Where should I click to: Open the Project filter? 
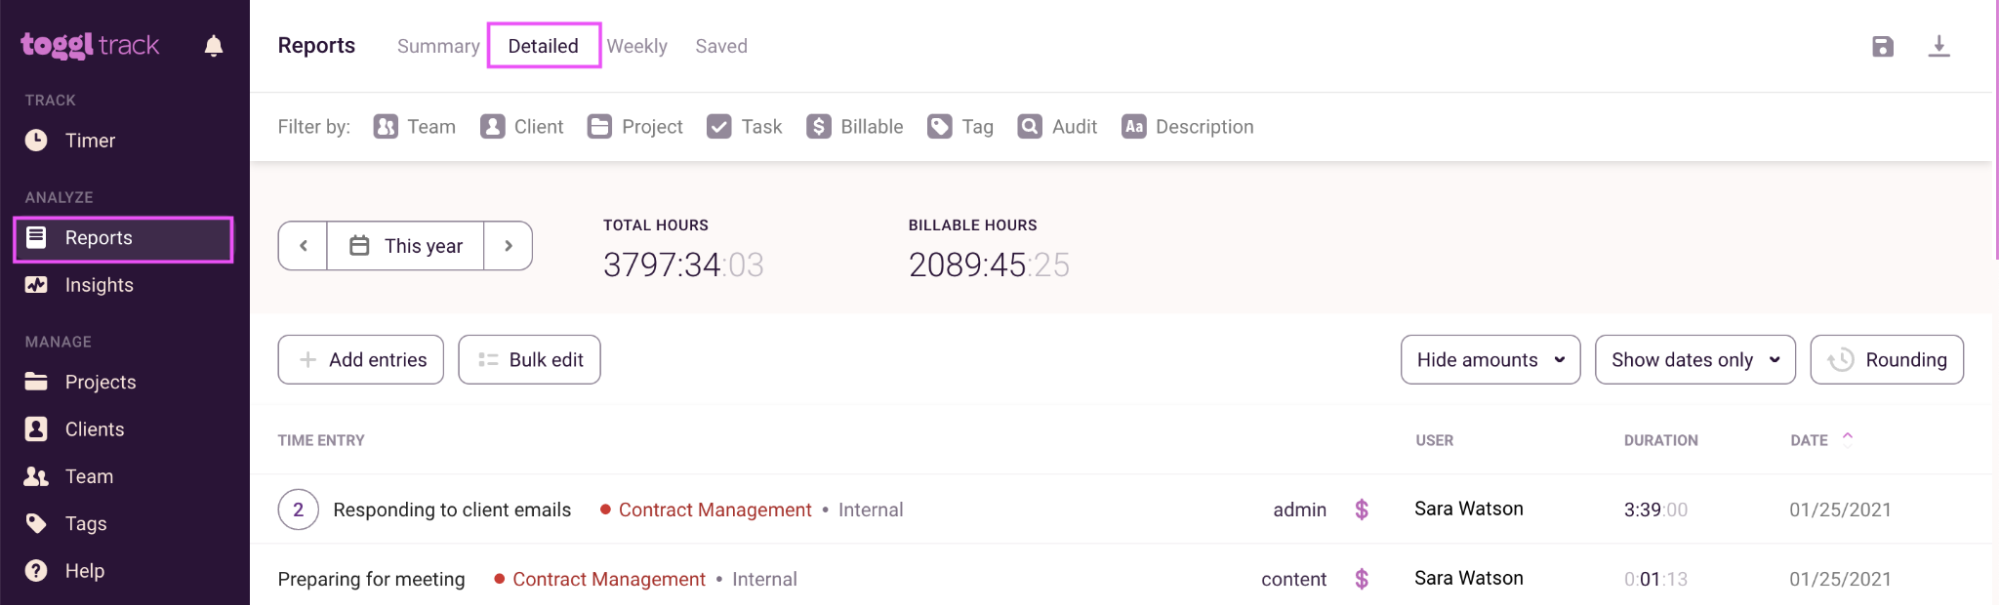pyautogui.click(x=634, y=126)
